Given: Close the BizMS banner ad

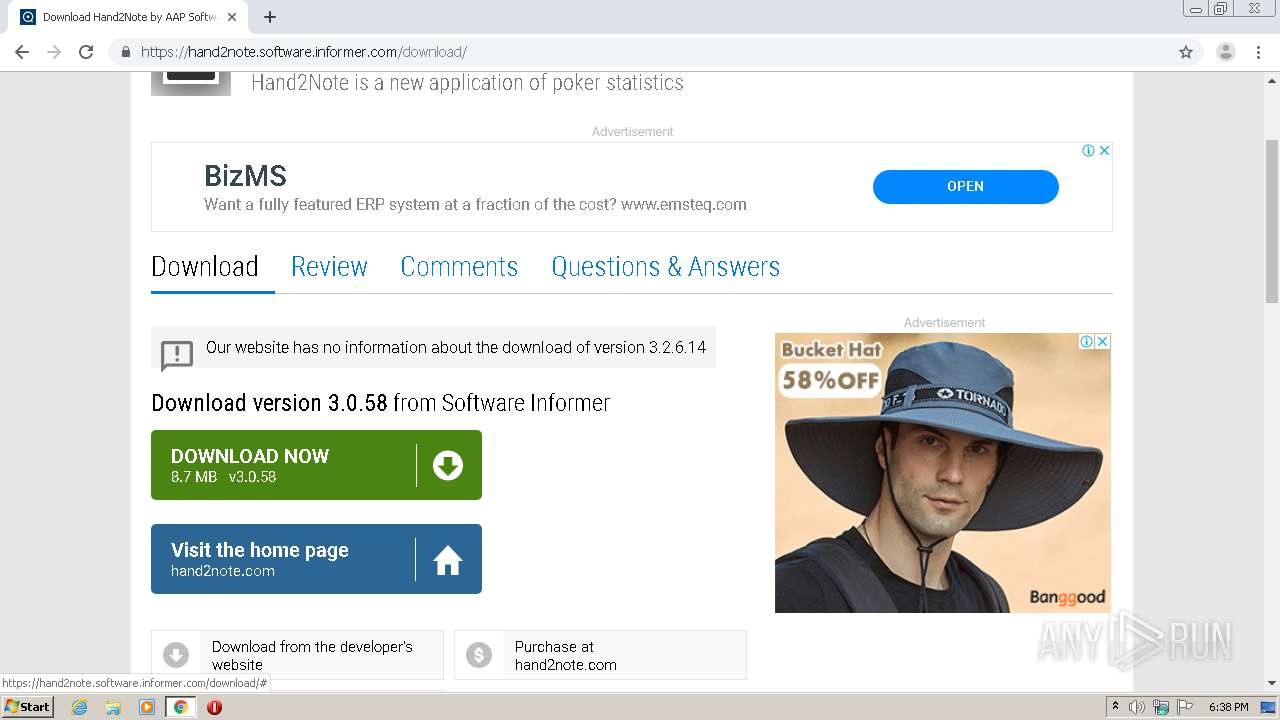Looking at the screenshot, I should 1104,150.
